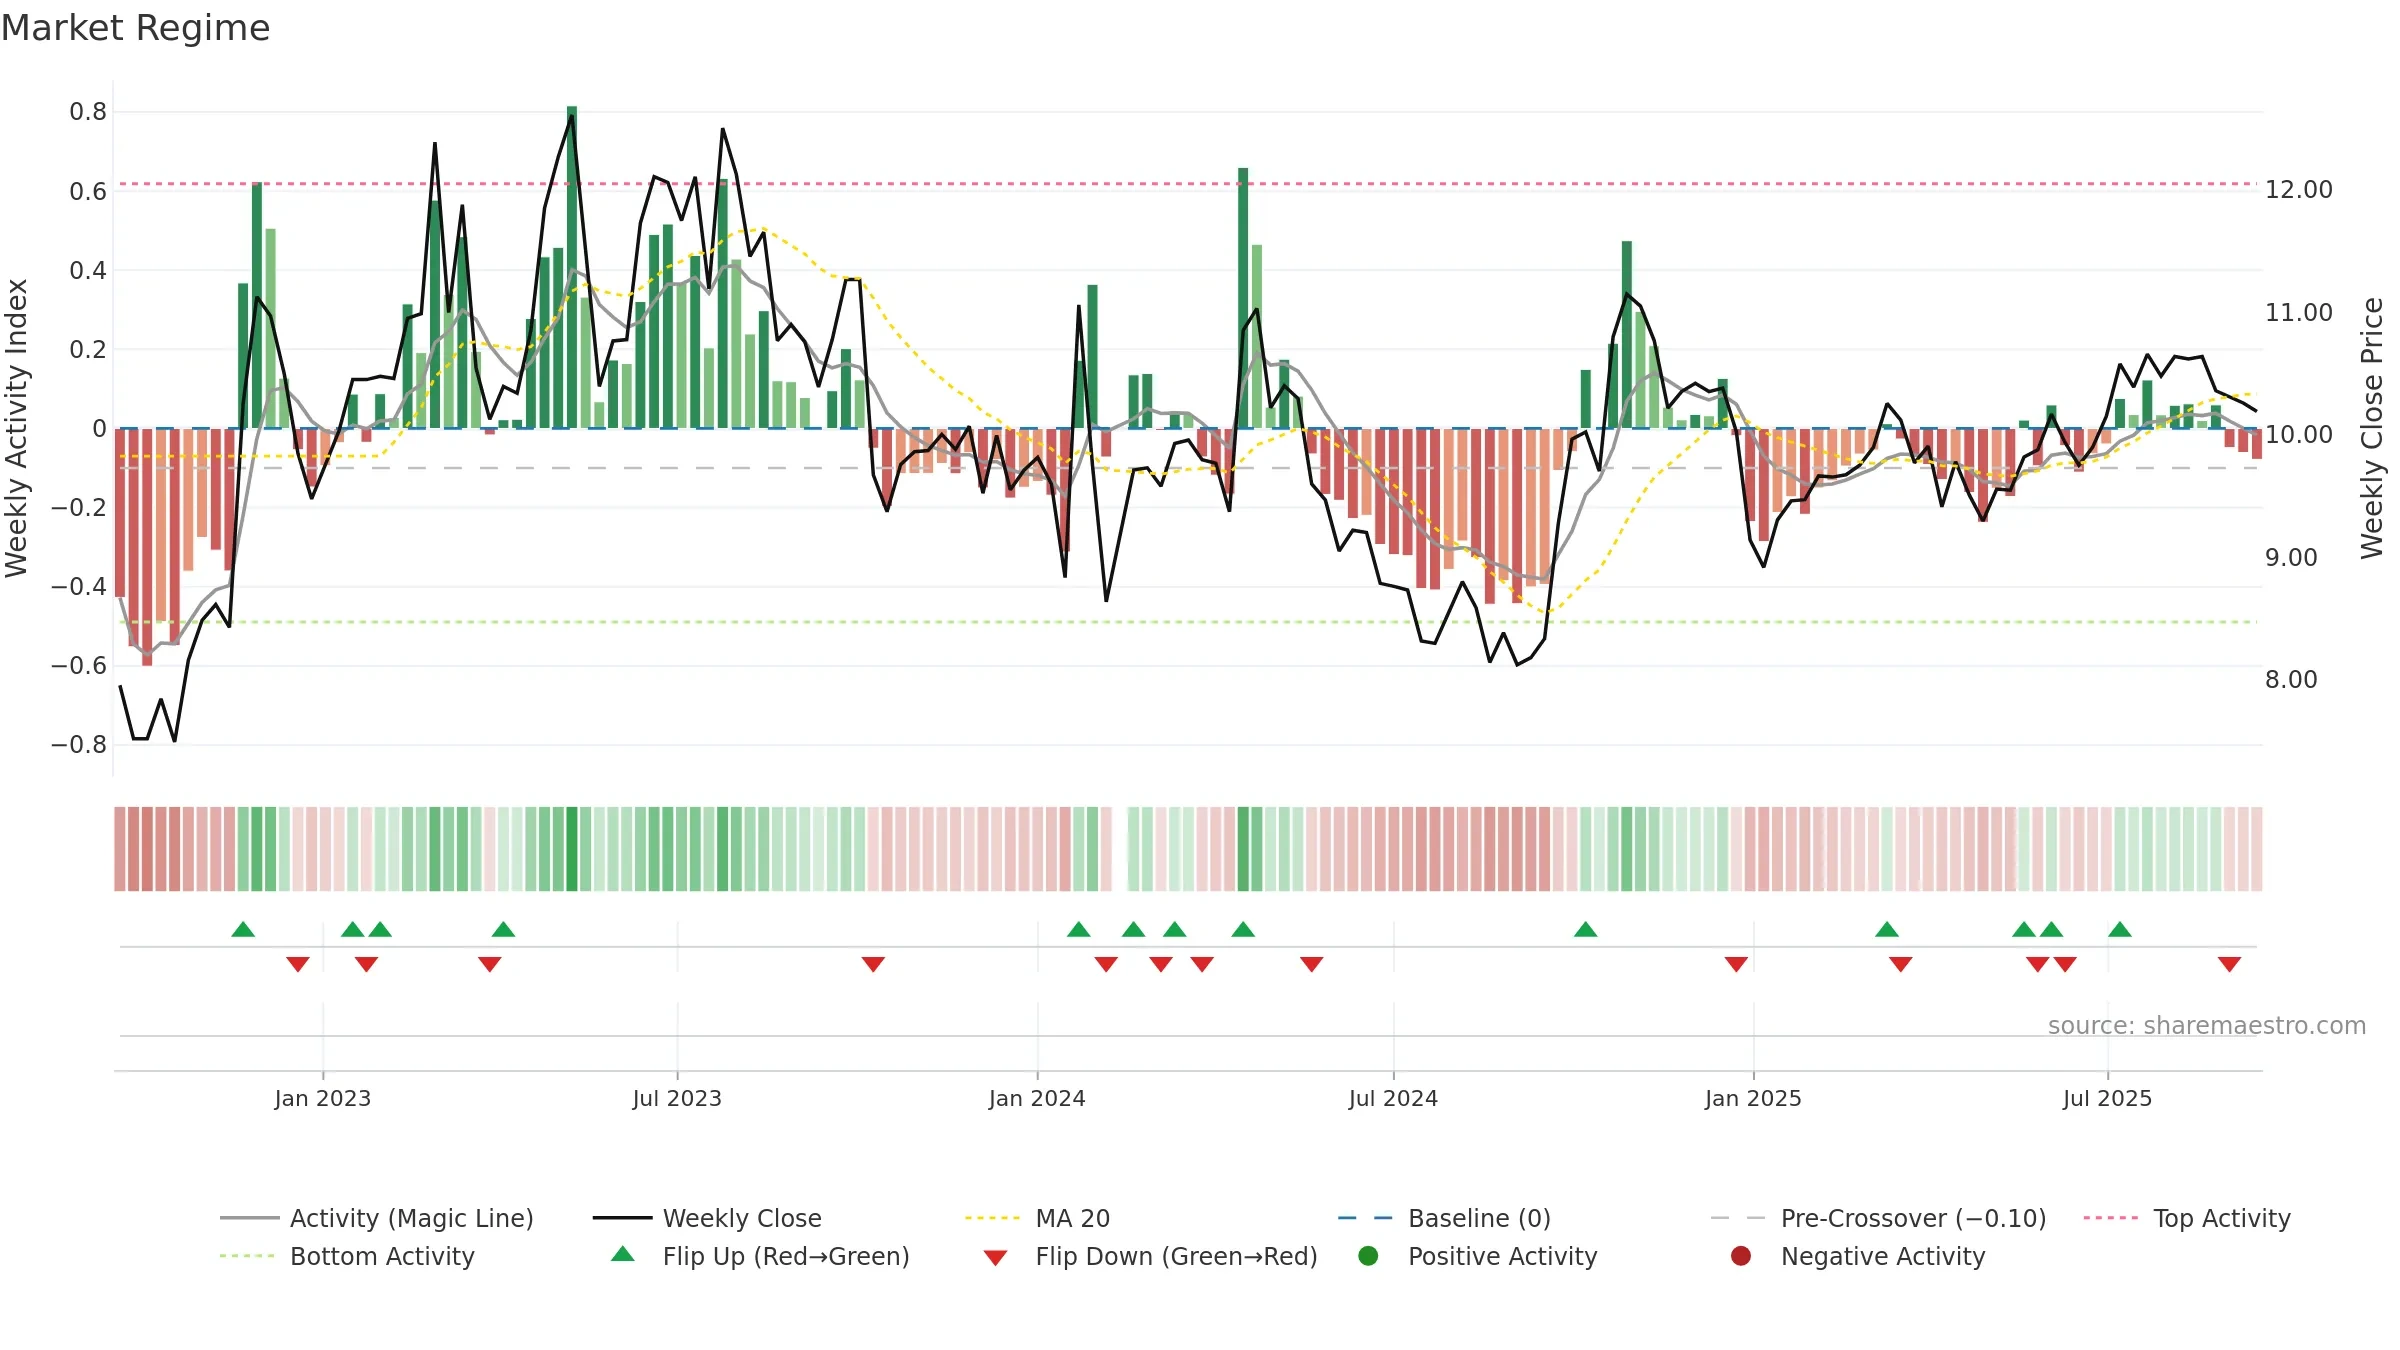Toggle the Weekly Close legend entry
The width and height of the screenshot is (2400, 1350).
(x=707, y=1218)
